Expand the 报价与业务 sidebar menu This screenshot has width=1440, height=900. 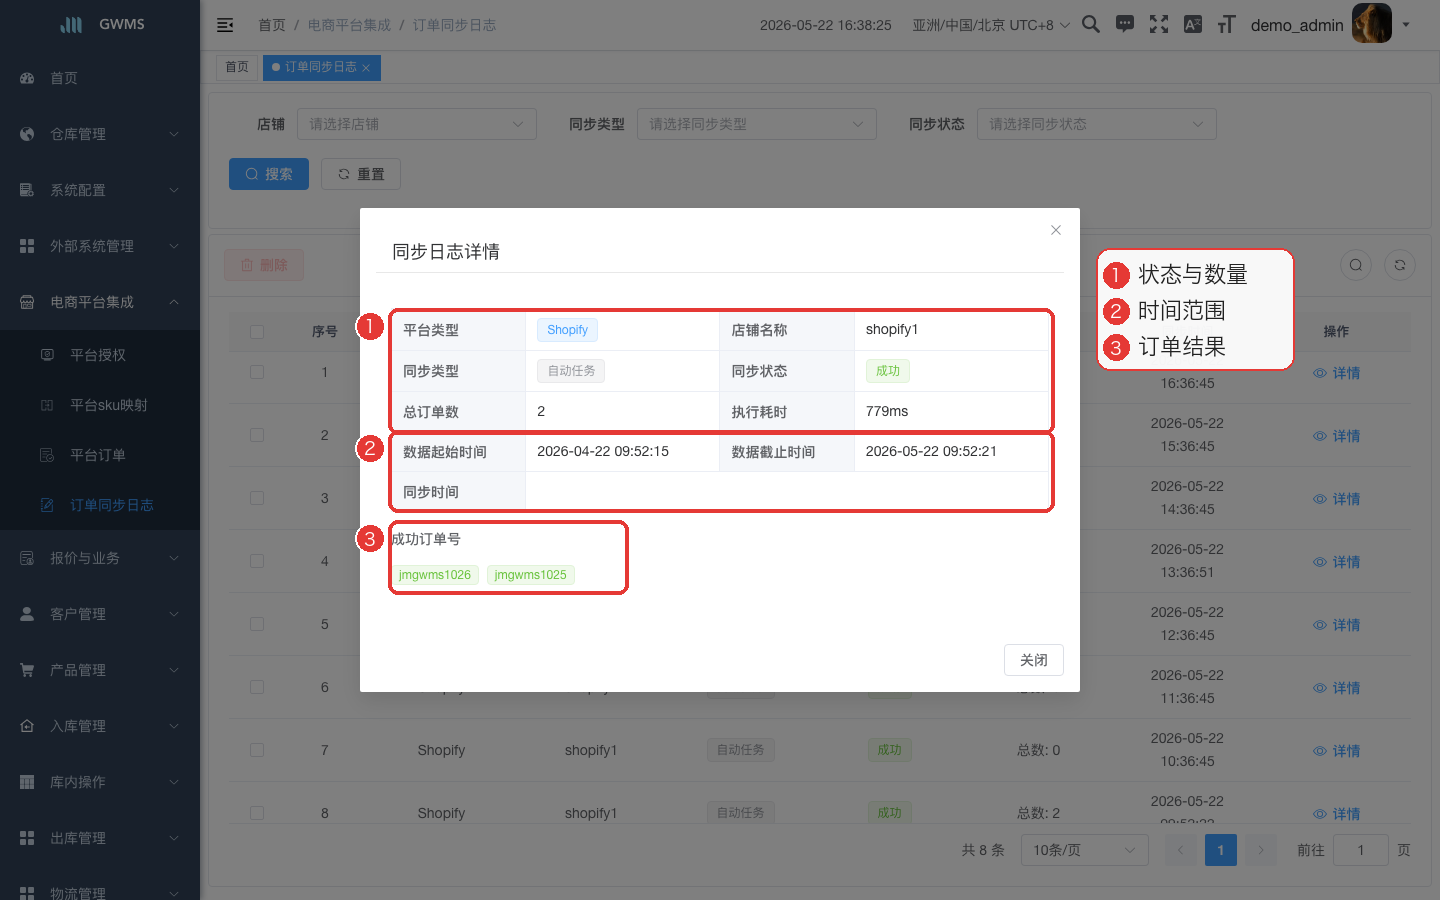point(100,558)
